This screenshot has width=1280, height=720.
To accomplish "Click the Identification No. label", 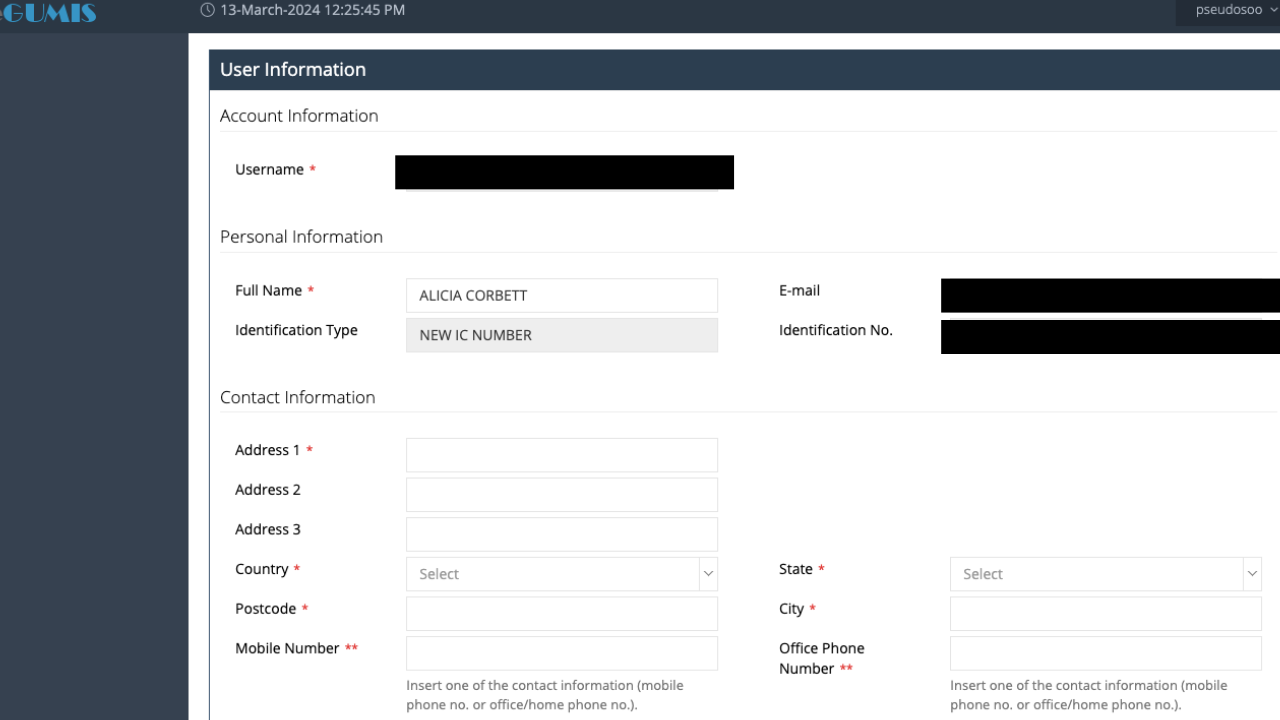I will pyautogui.click(x=835, y=330).
